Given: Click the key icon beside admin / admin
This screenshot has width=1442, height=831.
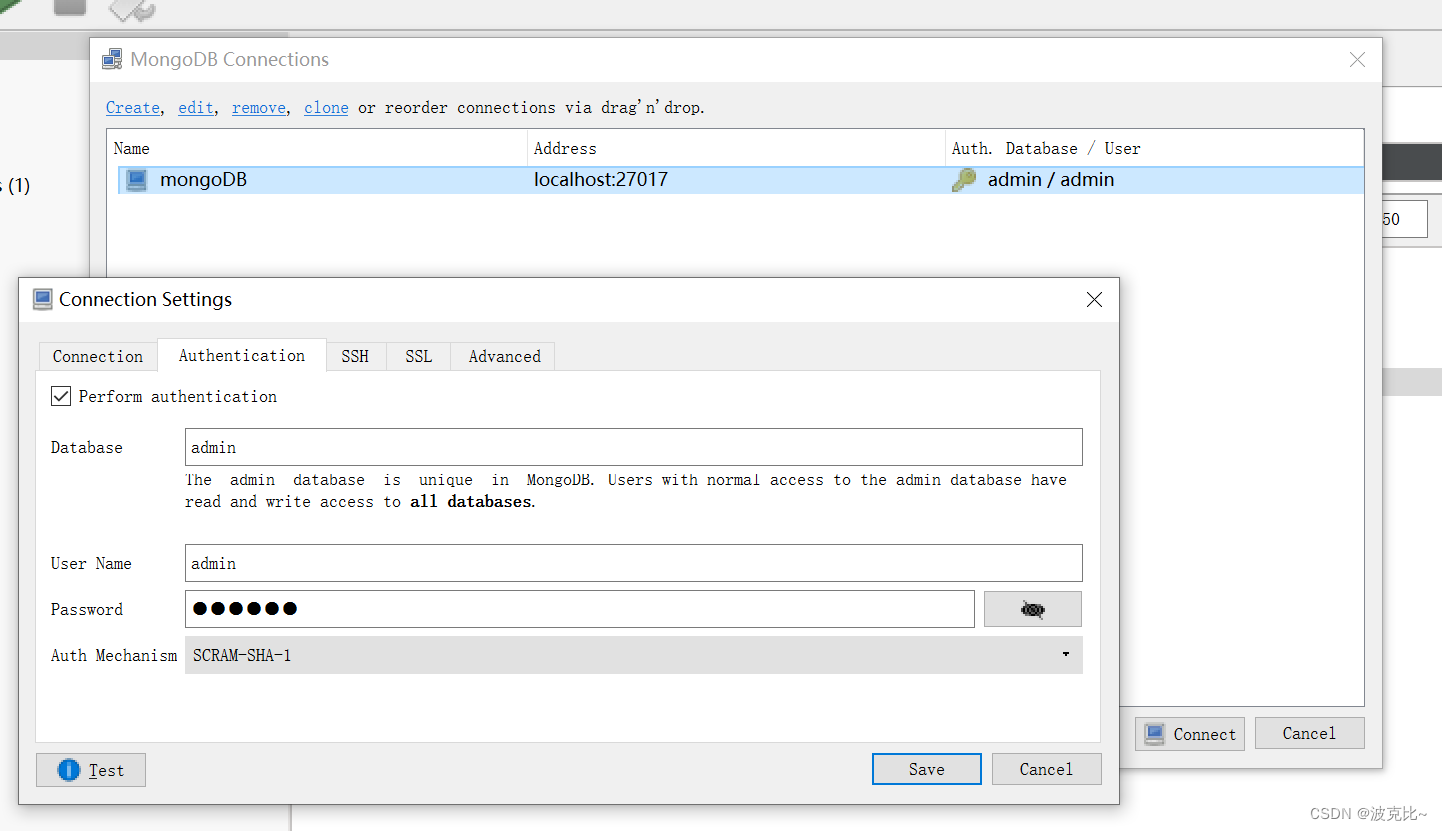Looking at the screenshot, I should click(964, 180).
